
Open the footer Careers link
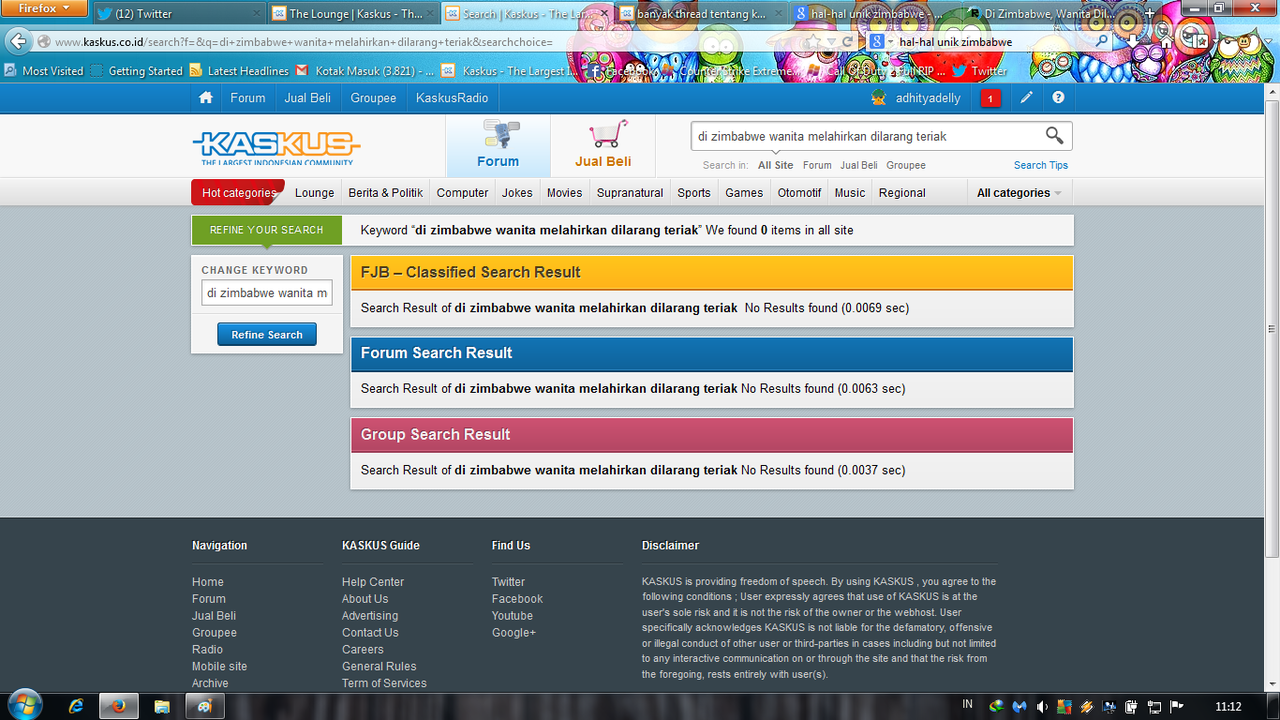(362, 650)
